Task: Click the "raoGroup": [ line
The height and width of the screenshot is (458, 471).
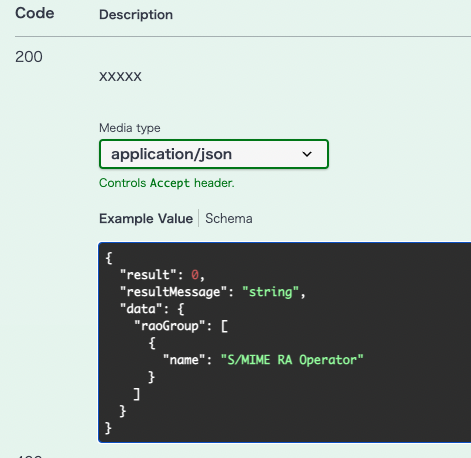Action: point(181,326)
